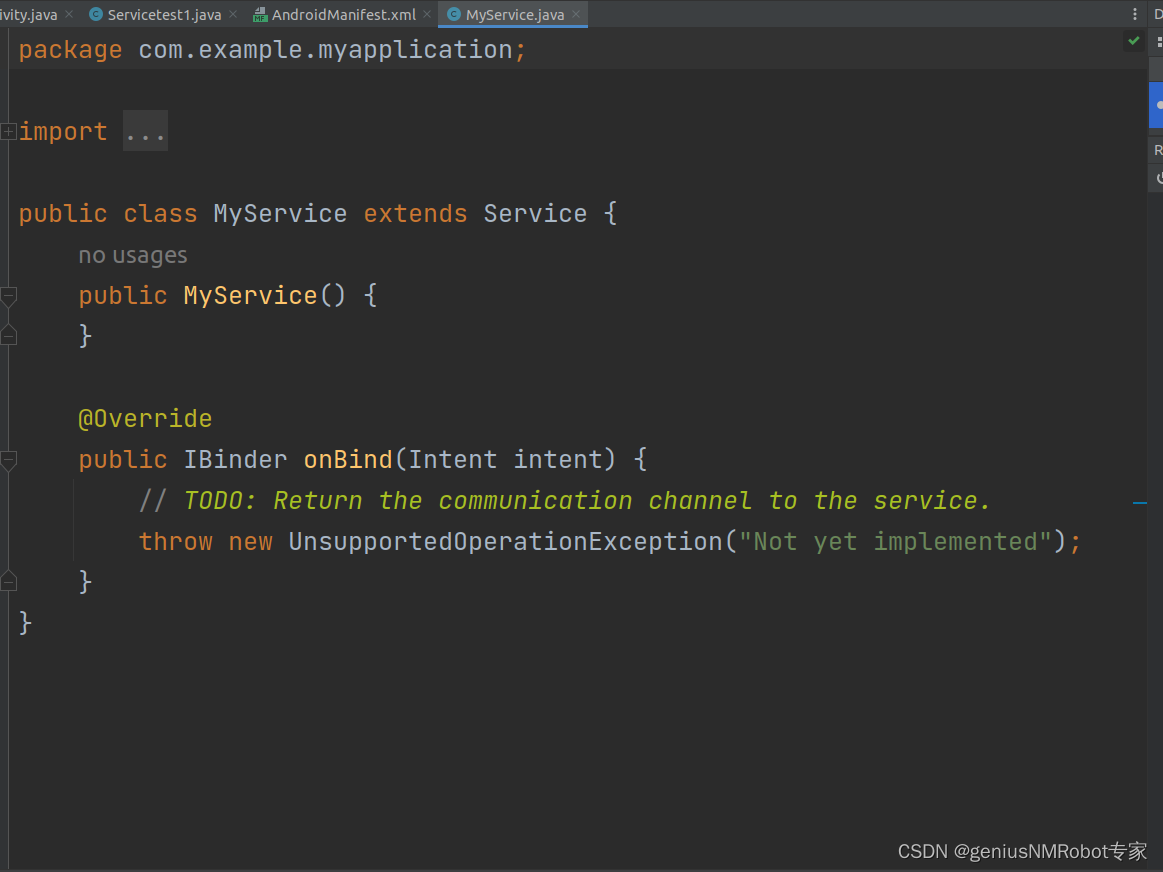The width and height of the screenshot is (1163, 872).
Task: Click the blue change marker beside TODO line
Action: (1140, 502)
